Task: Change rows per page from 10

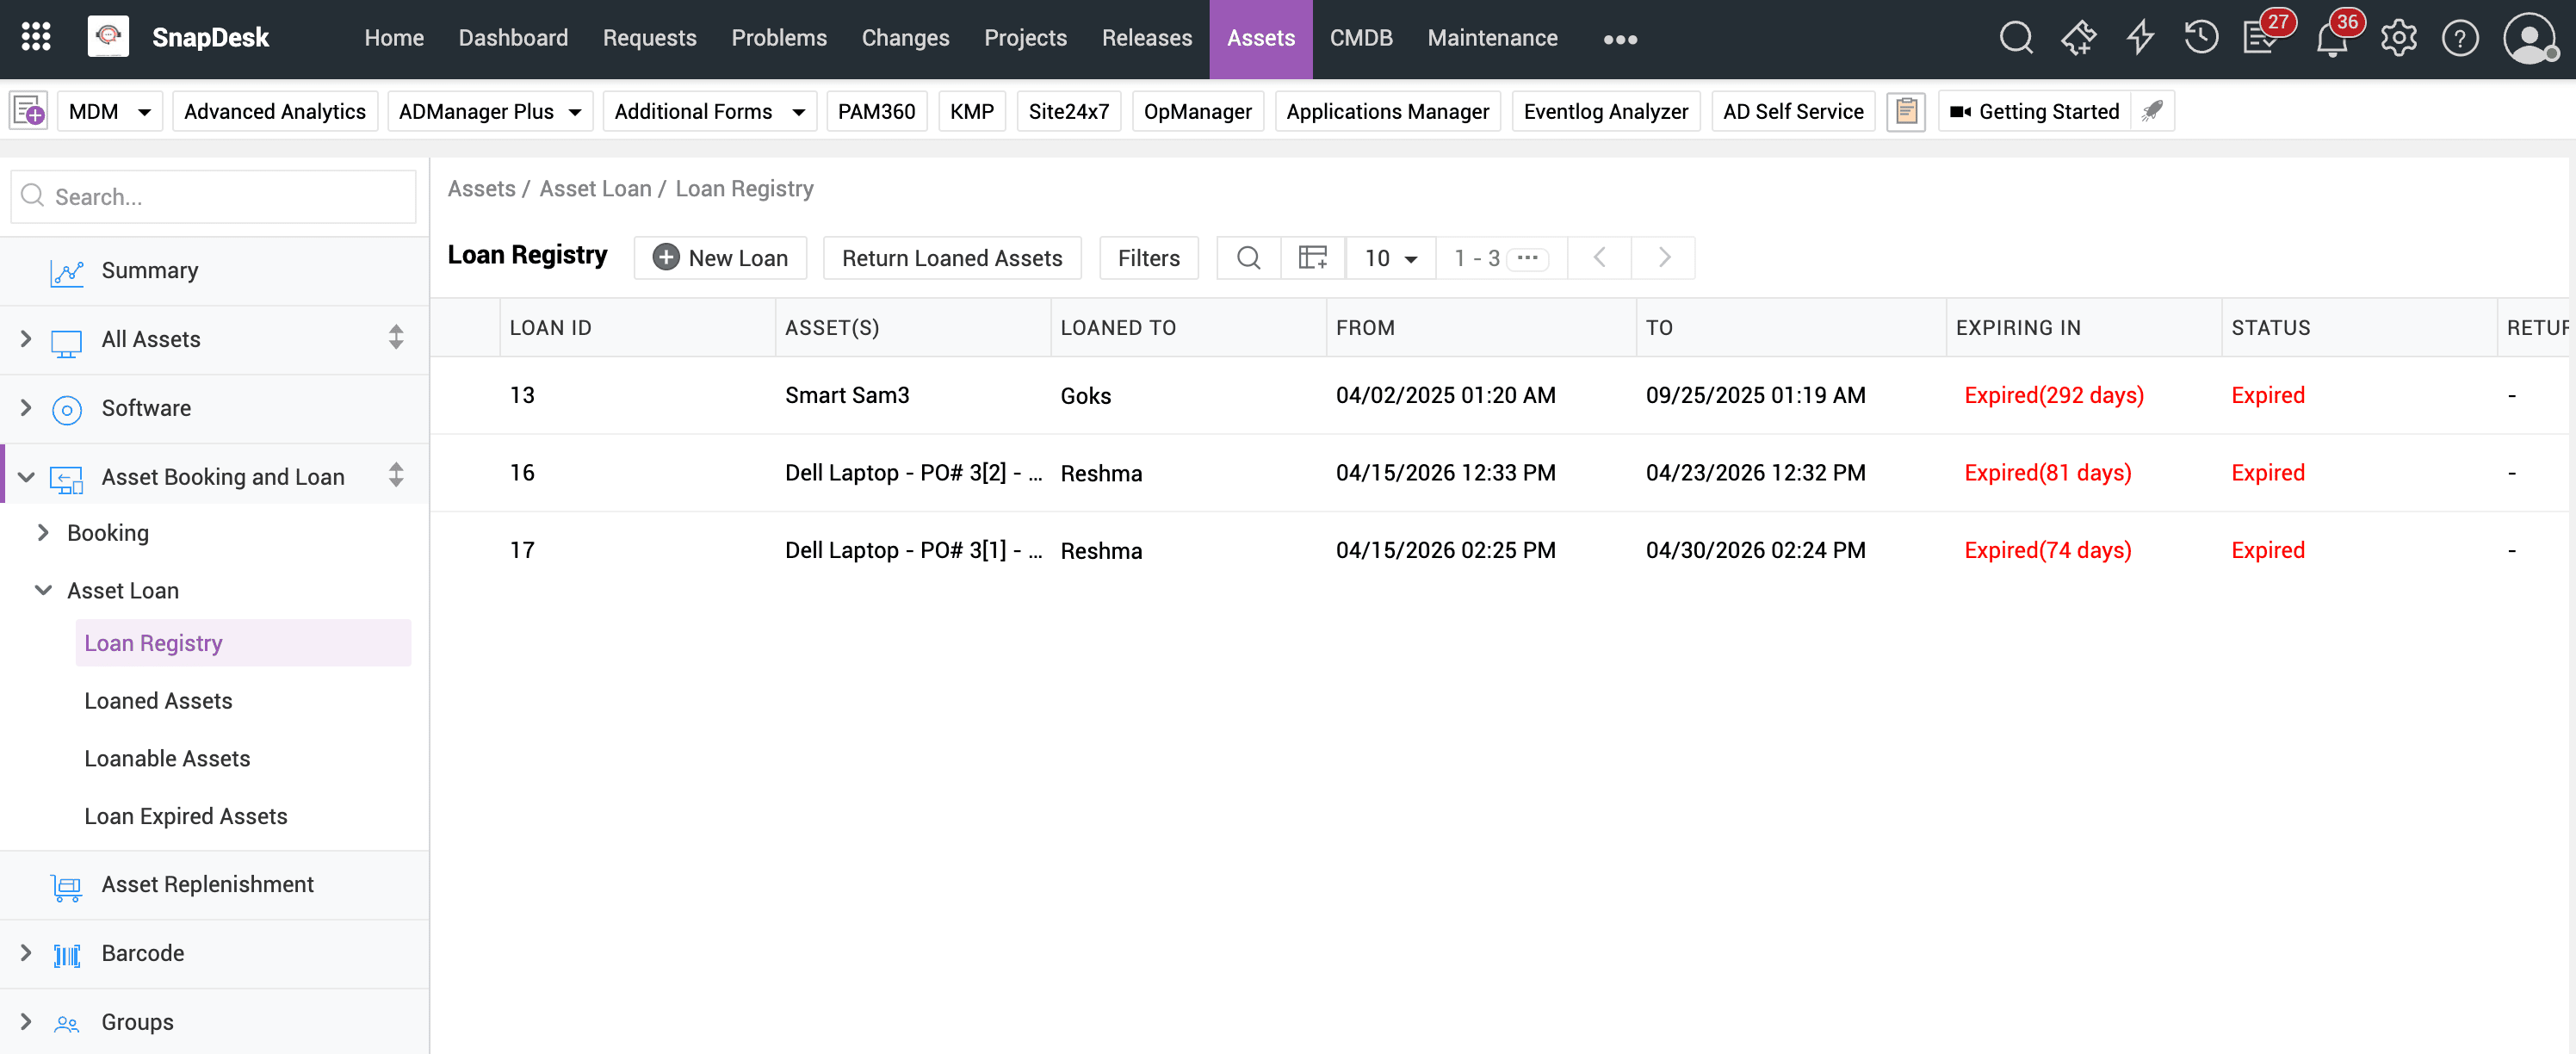Action: [1390, 258]
